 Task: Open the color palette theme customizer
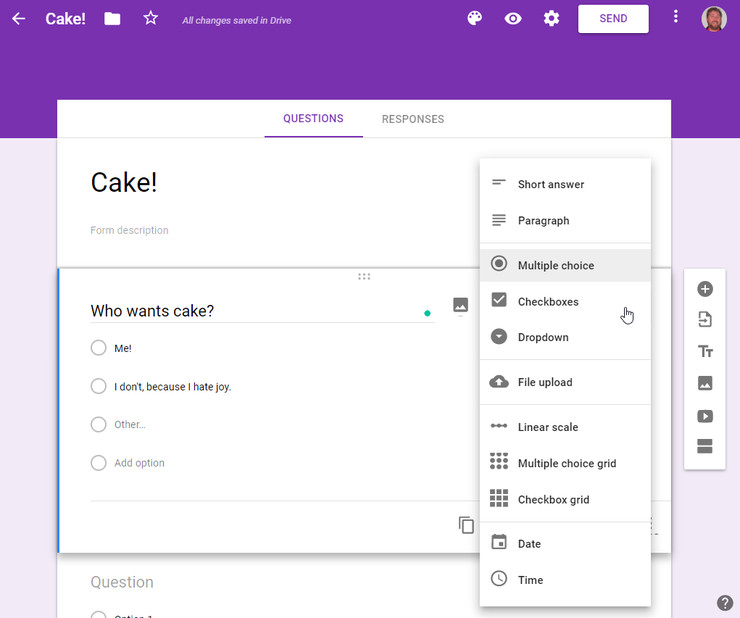(475, 18)
